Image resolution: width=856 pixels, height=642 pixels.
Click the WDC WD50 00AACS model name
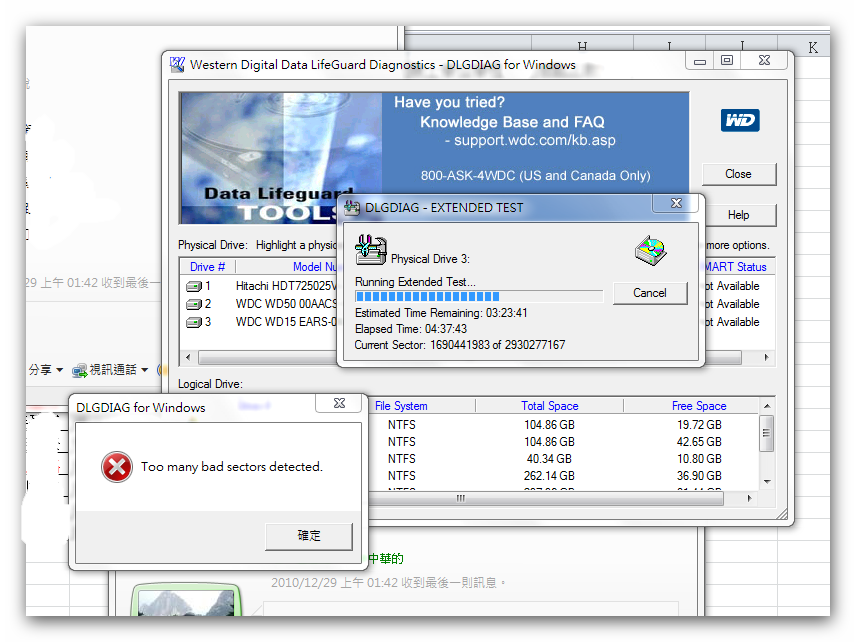287,304
